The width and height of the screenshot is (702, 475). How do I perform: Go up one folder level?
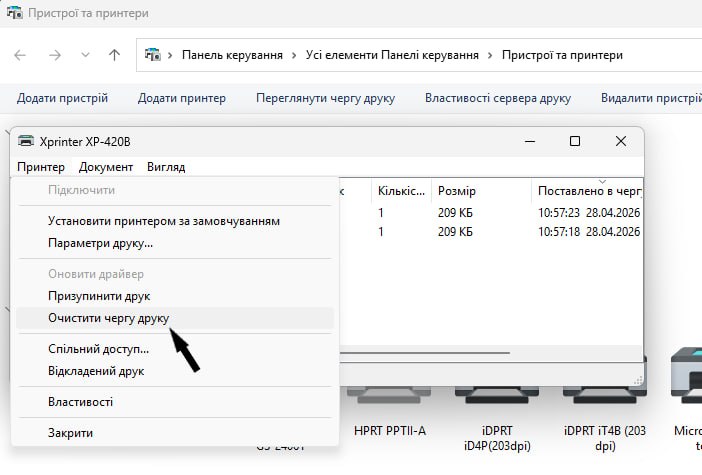tap(114, 55)
